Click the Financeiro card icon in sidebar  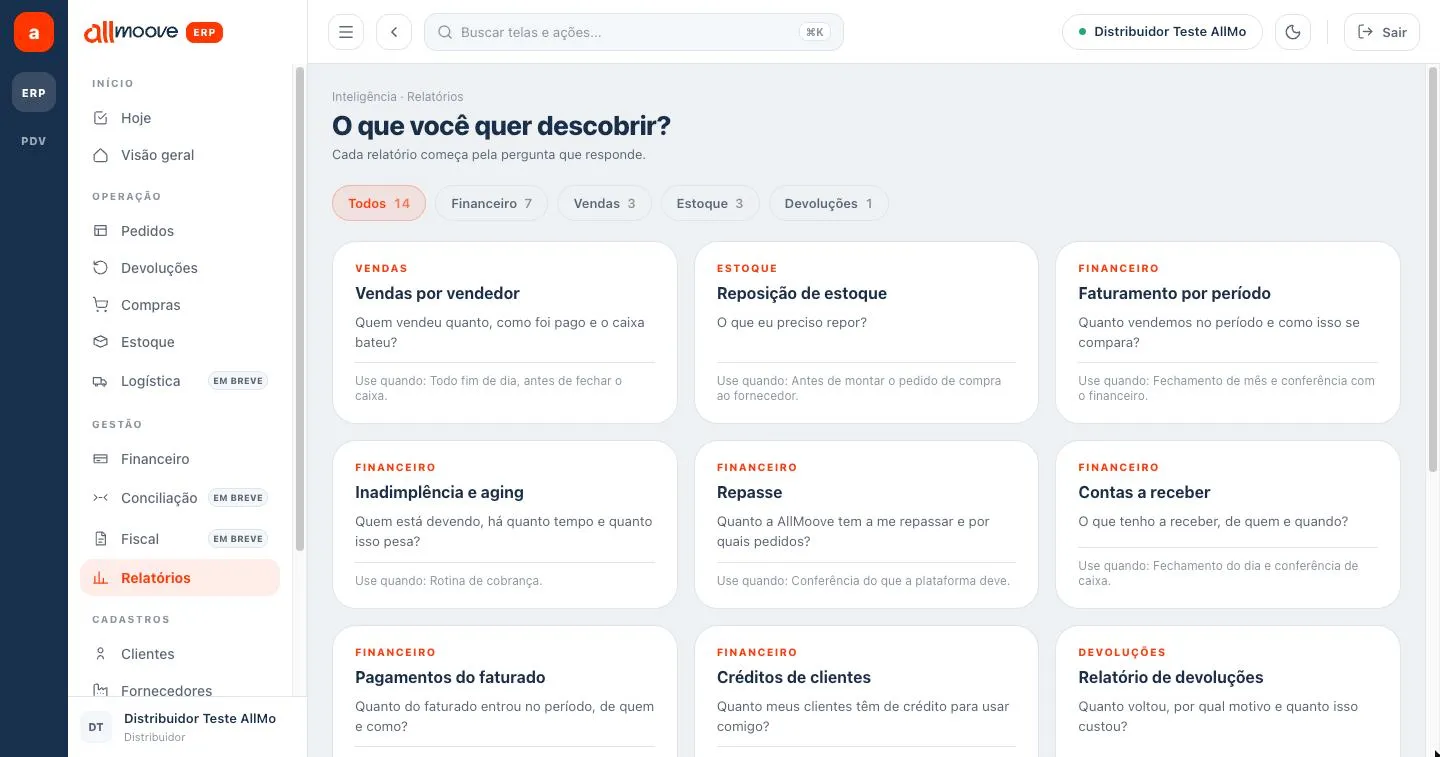click(100, 459)
